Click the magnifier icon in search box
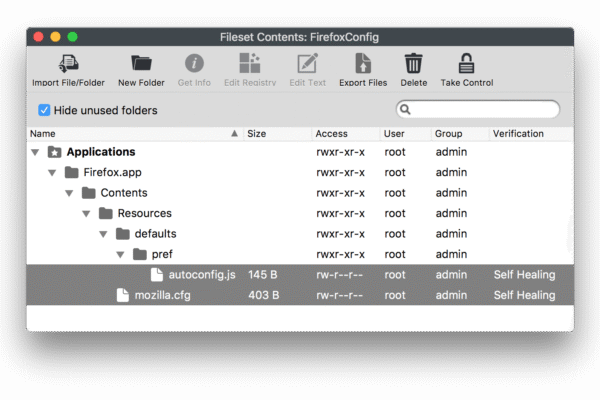Screen dimensions: 600x400 point(405,110)
